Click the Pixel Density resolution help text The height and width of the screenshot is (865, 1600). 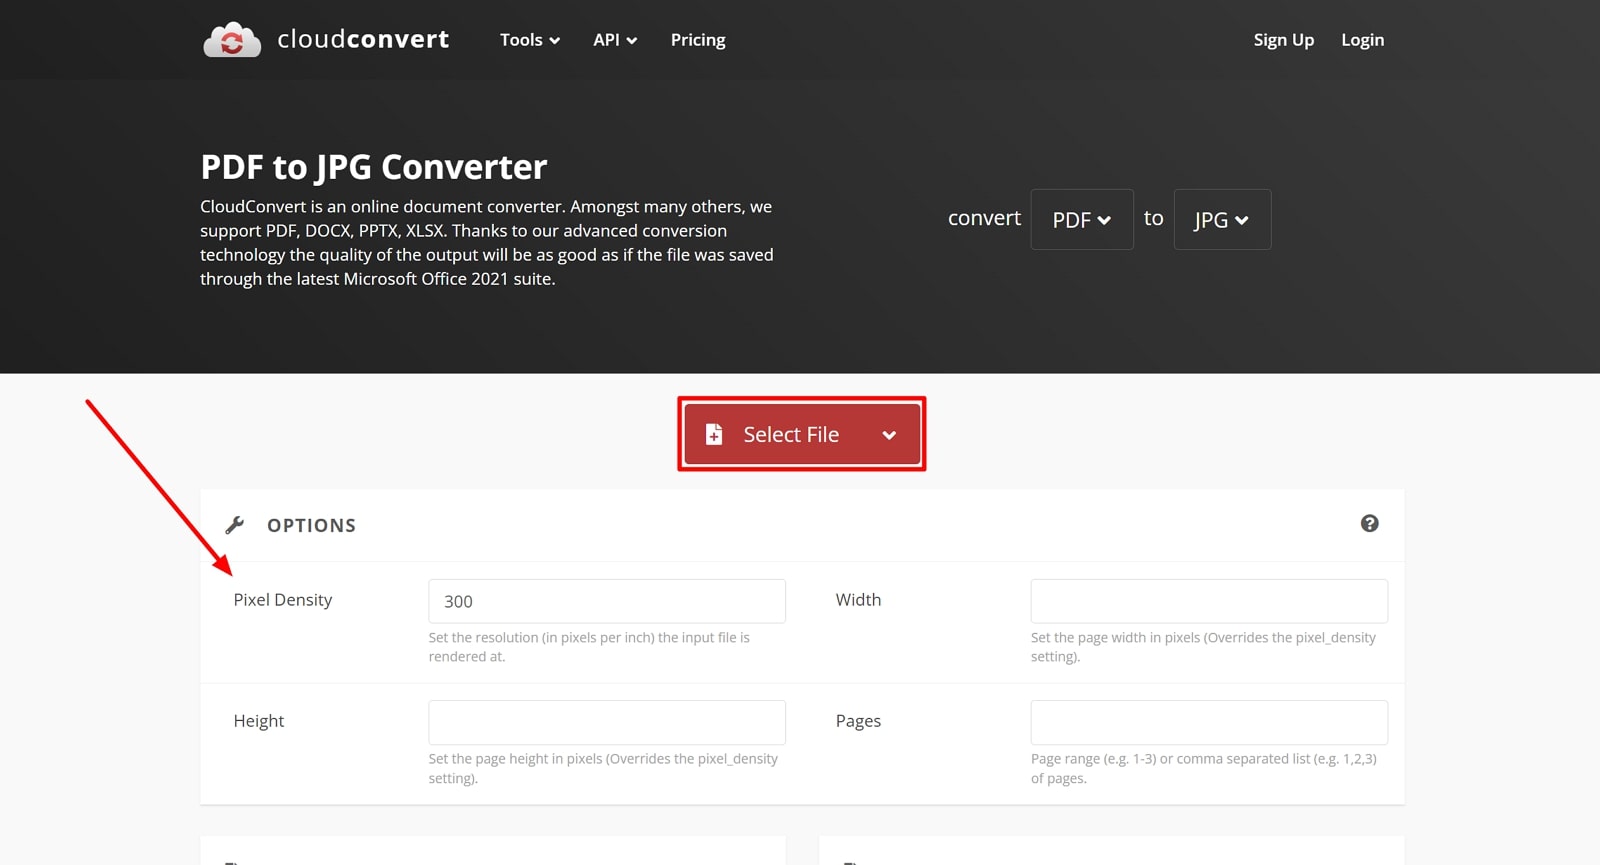589,647
